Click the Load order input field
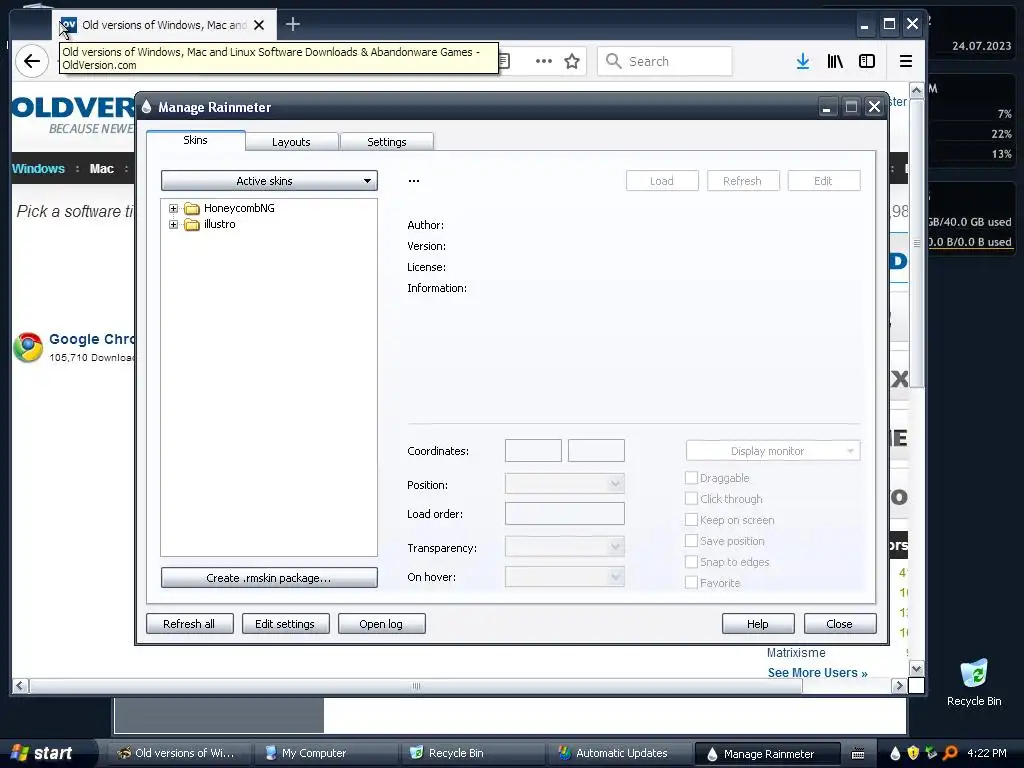The width and height of the screenshot is (1024, 768). click(x=564, y=513)
